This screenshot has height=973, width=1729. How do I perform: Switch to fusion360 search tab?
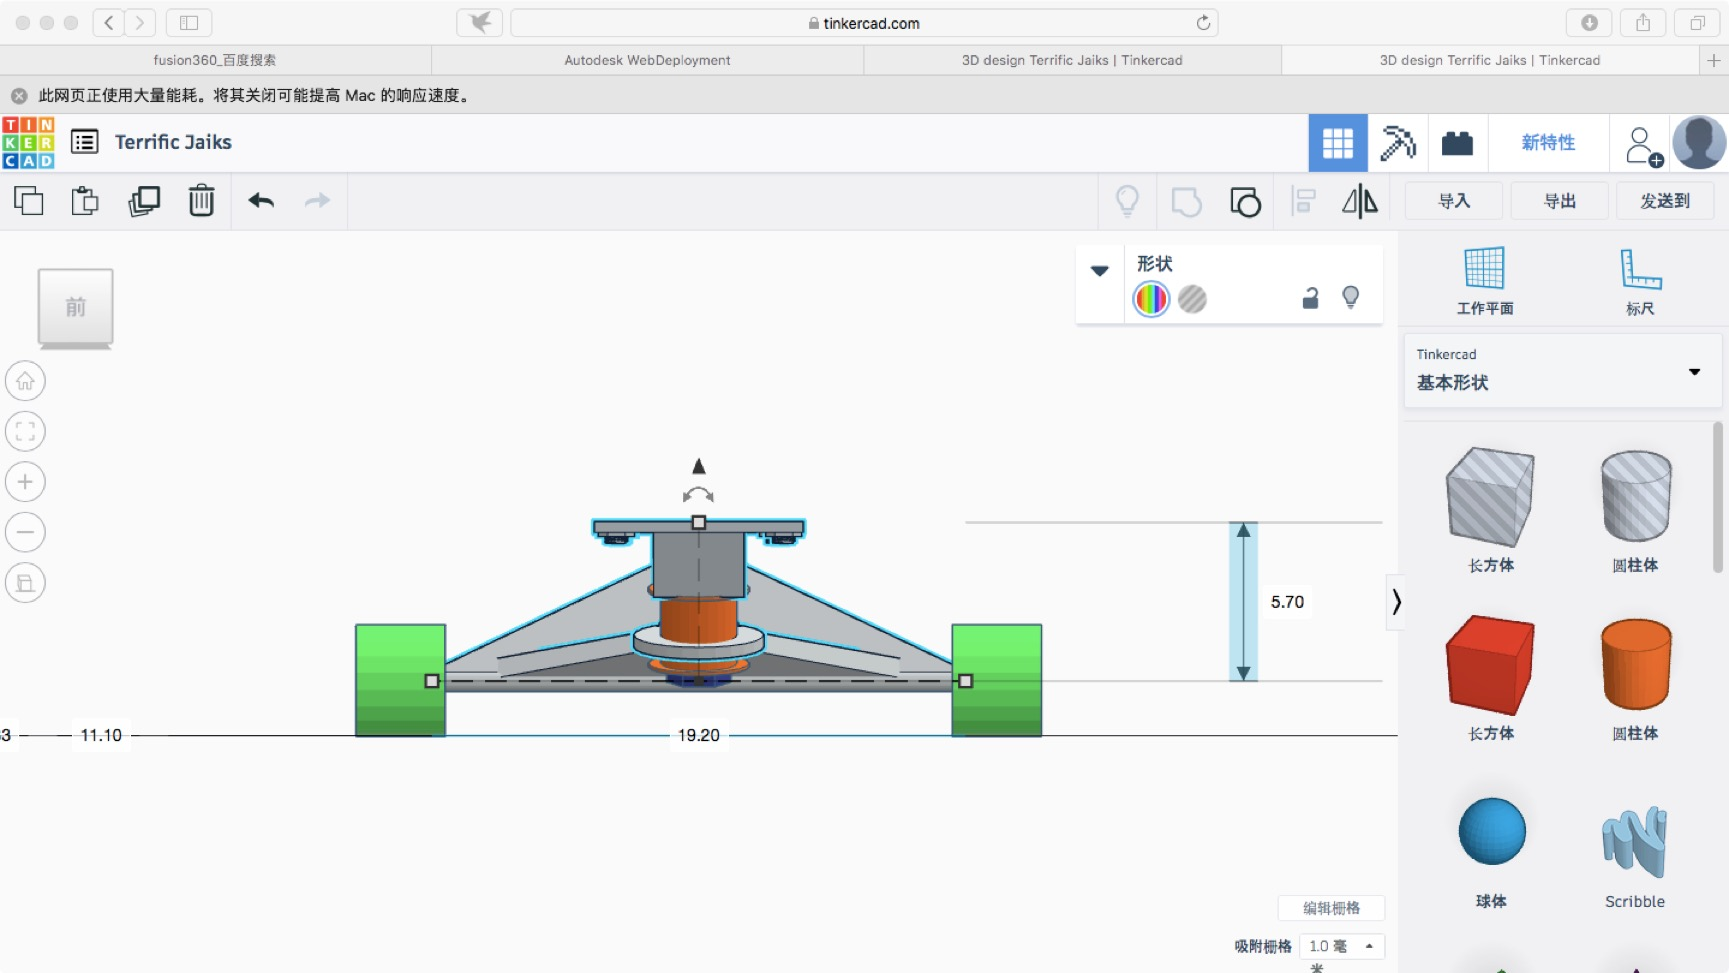(215, 60)
